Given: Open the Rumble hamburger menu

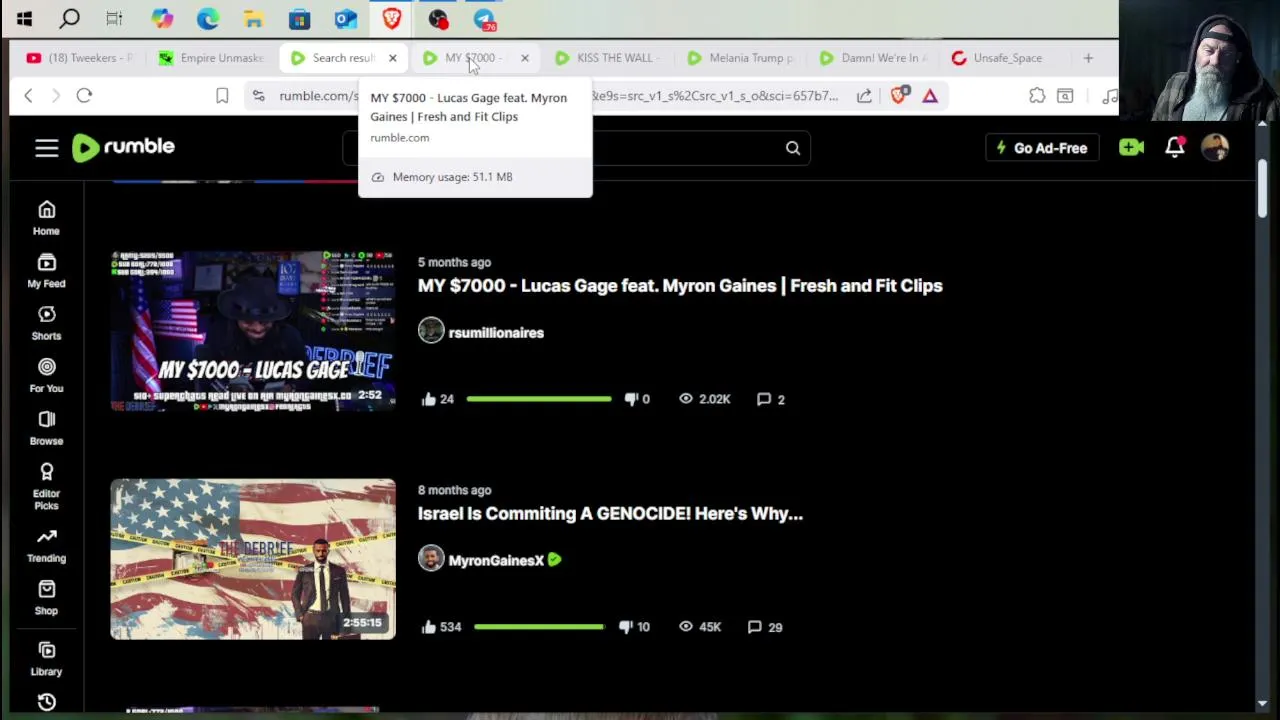Looking at the screenshot, I should click(x=47, y=148).
